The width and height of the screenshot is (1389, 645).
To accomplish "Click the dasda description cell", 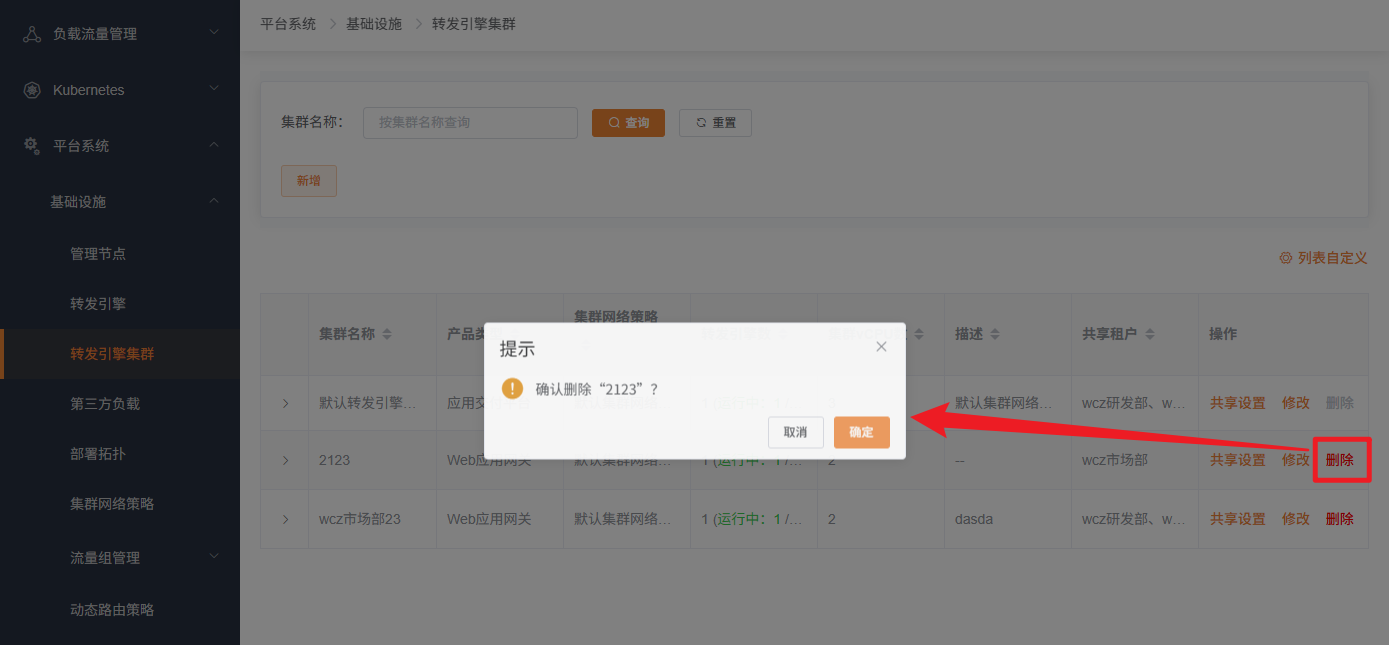I will pyautogui.click(x=974, y=519).
